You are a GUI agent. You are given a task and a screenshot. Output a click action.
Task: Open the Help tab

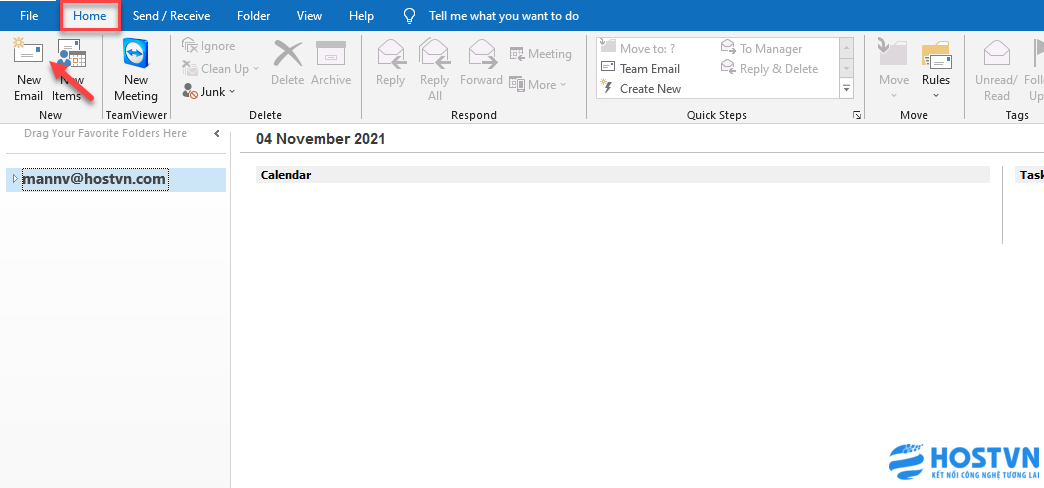point(362,15)
